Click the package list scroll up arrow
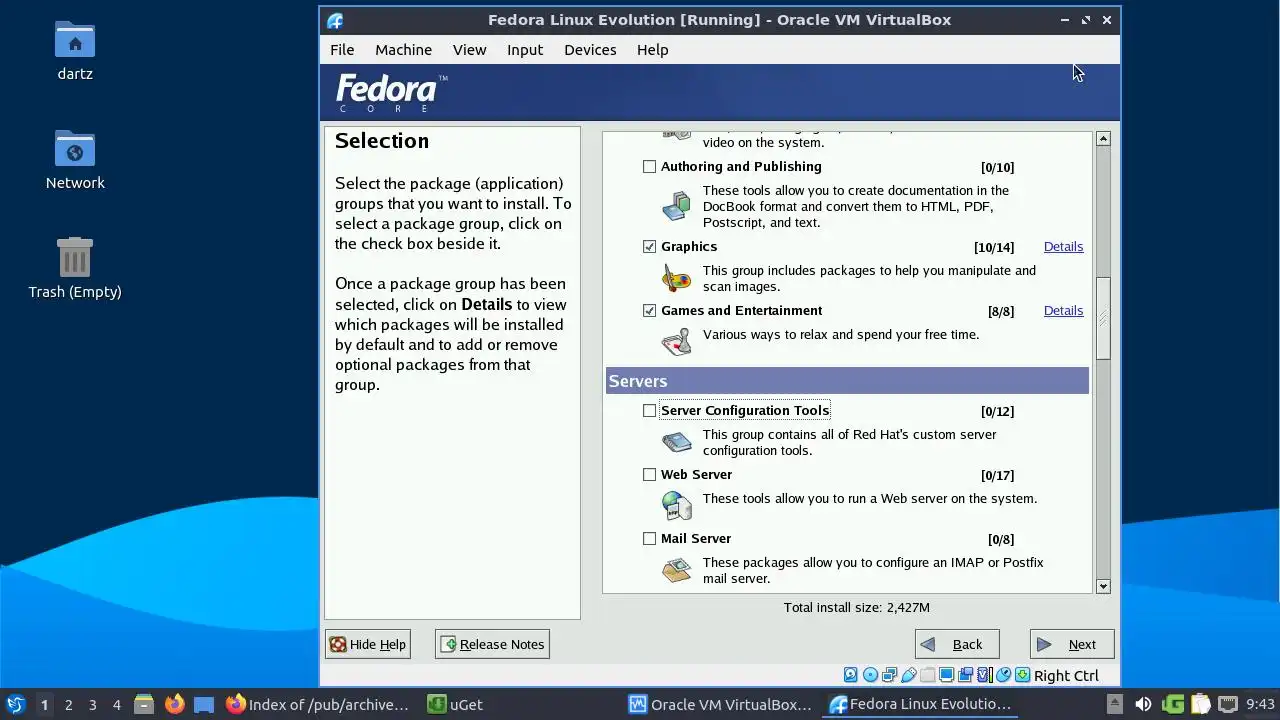The height and width of the screenshot is (720, 1280). pyautogui.click(x=1103, y=138)
